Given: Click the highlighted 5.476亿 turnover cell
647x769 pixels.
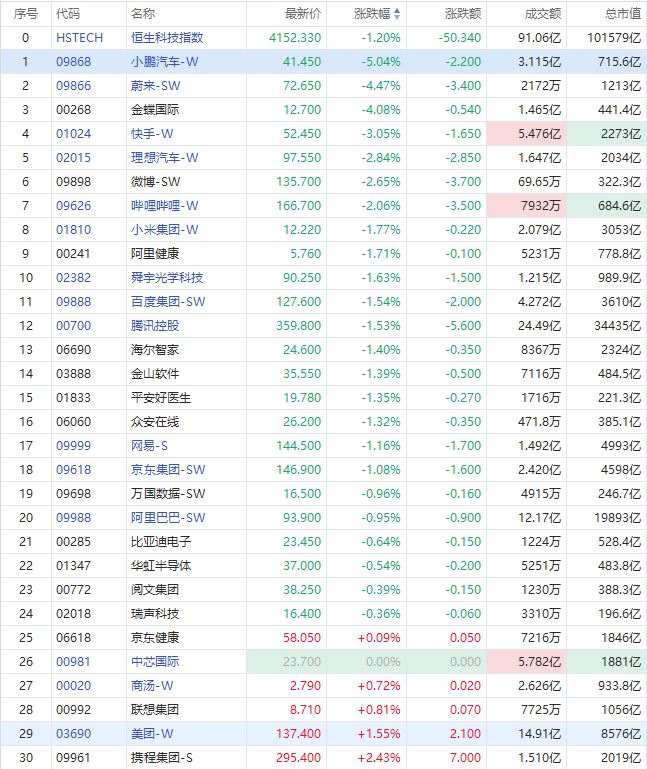Looking at the screenshot, I should click(x=527, y=134).
